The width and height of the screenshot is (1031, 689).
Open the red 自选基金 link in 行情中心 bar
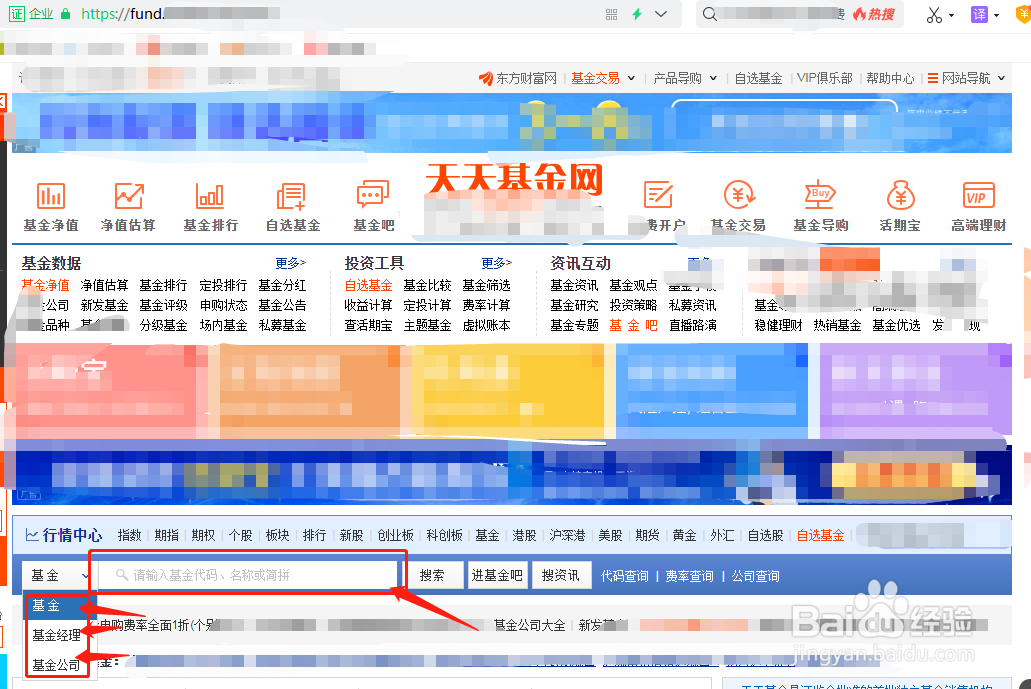pyautogui.click(x=820, y=535)
